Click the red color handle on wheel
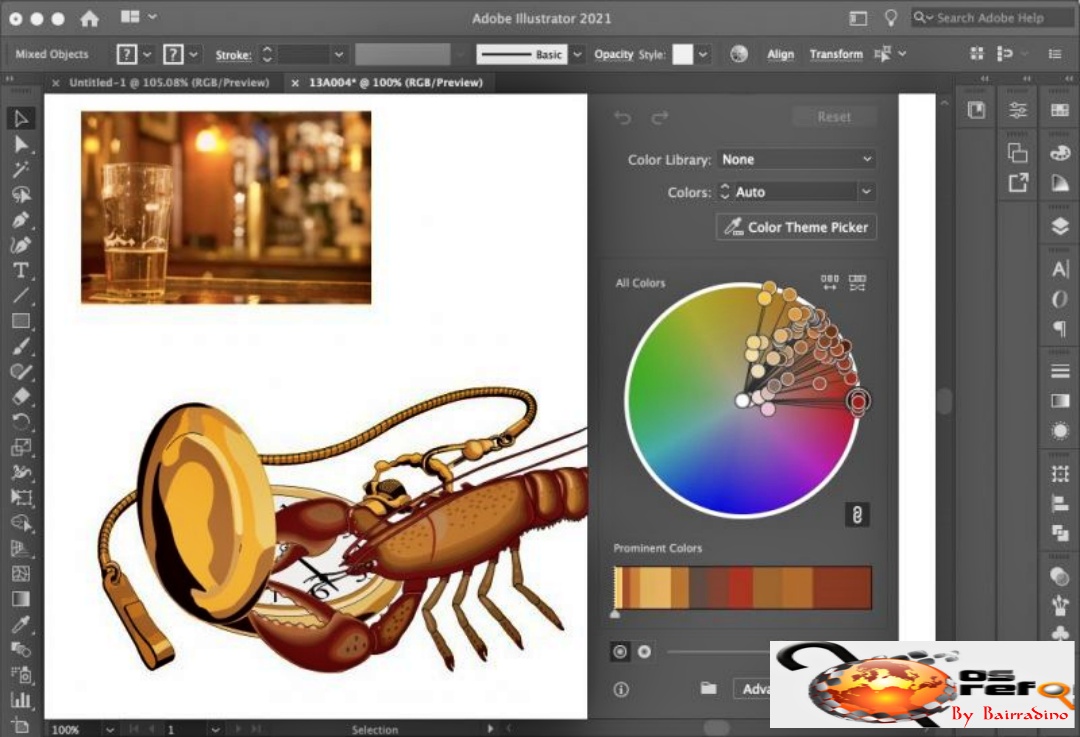This screenshot has height=737, width=1080. point(858,400)
